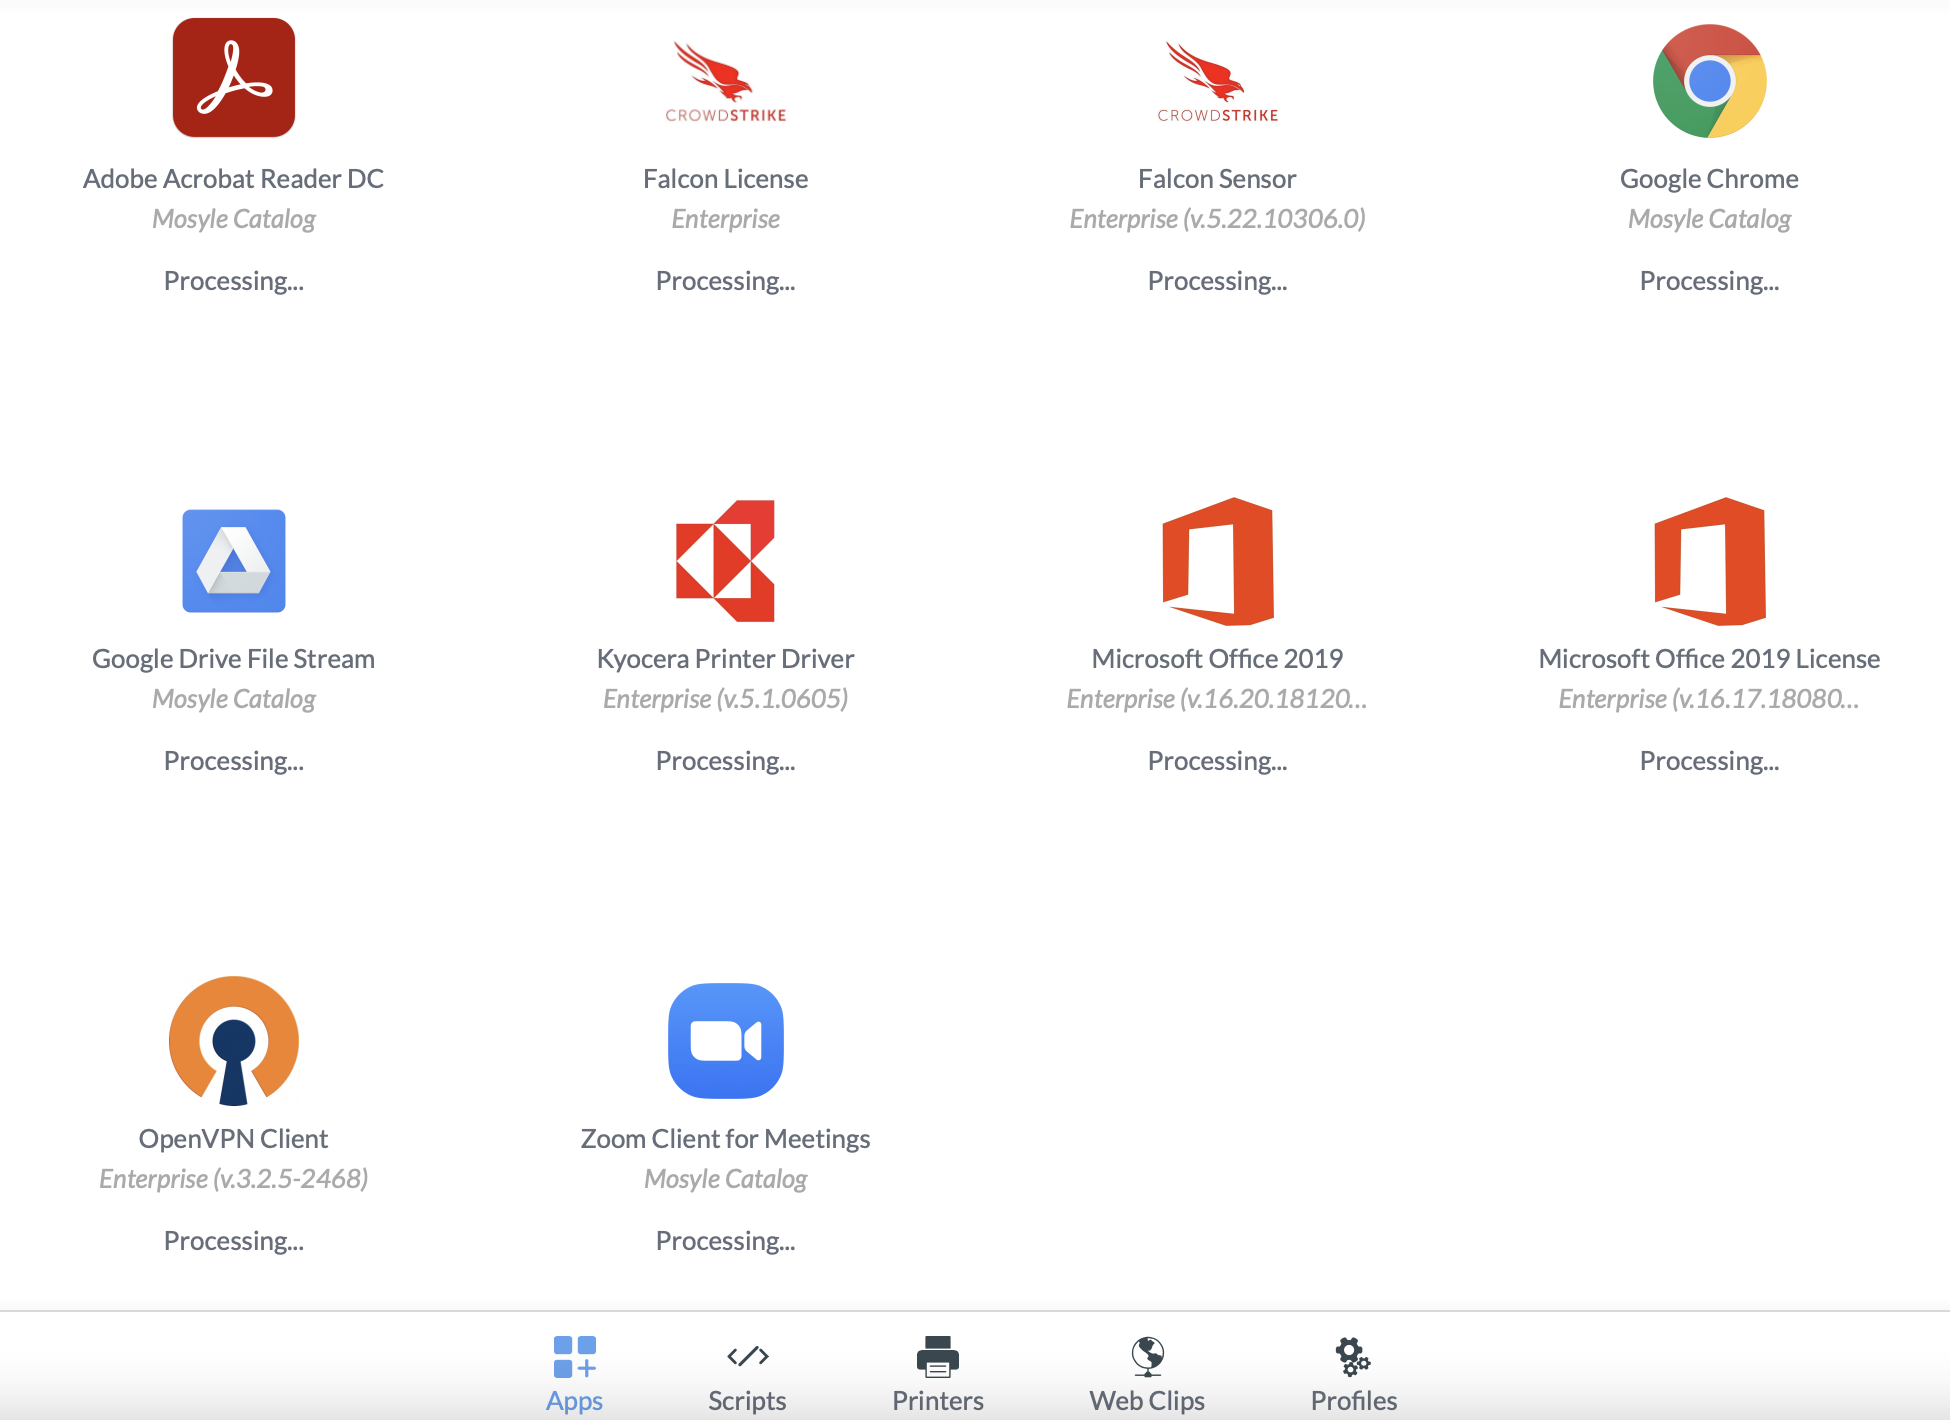The height and width of the screenshot is (1420, 1950).
Task: Open the Printers tab label
Action: (x=938, y=1401)
